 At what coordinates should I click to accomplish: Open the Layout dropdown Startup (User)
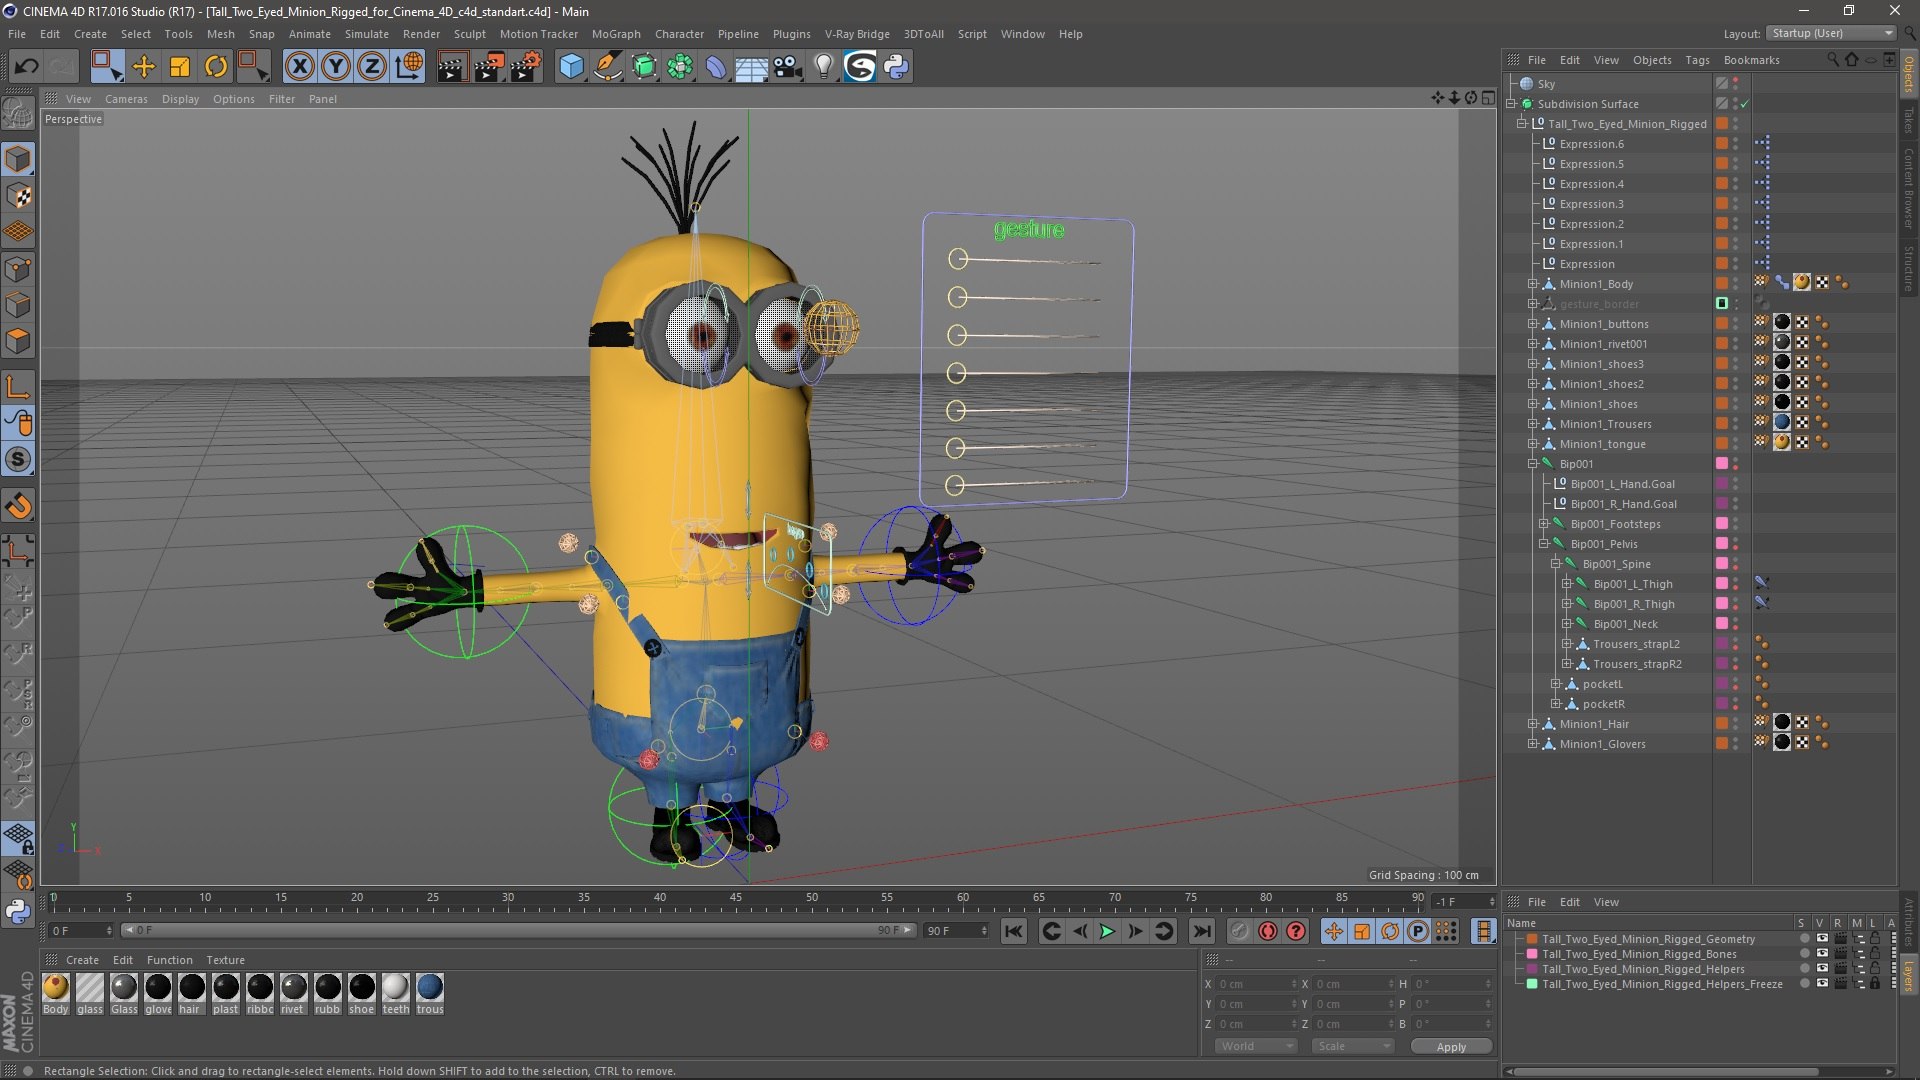pos(1830,33)
